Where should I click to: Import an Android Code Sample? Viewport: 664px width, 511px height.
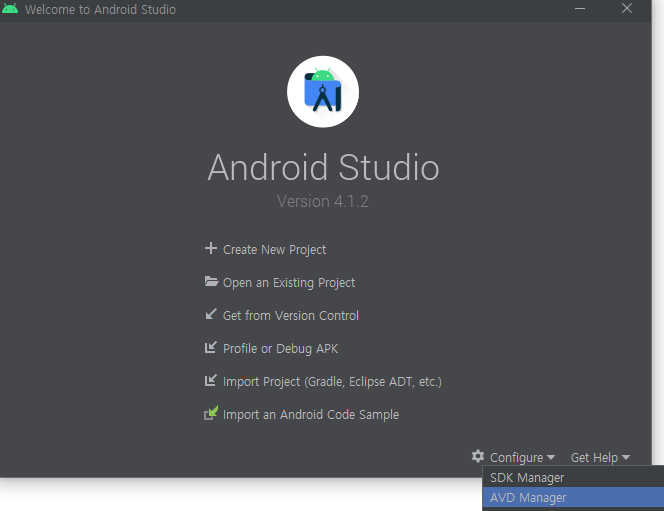(x=311, y=415)
